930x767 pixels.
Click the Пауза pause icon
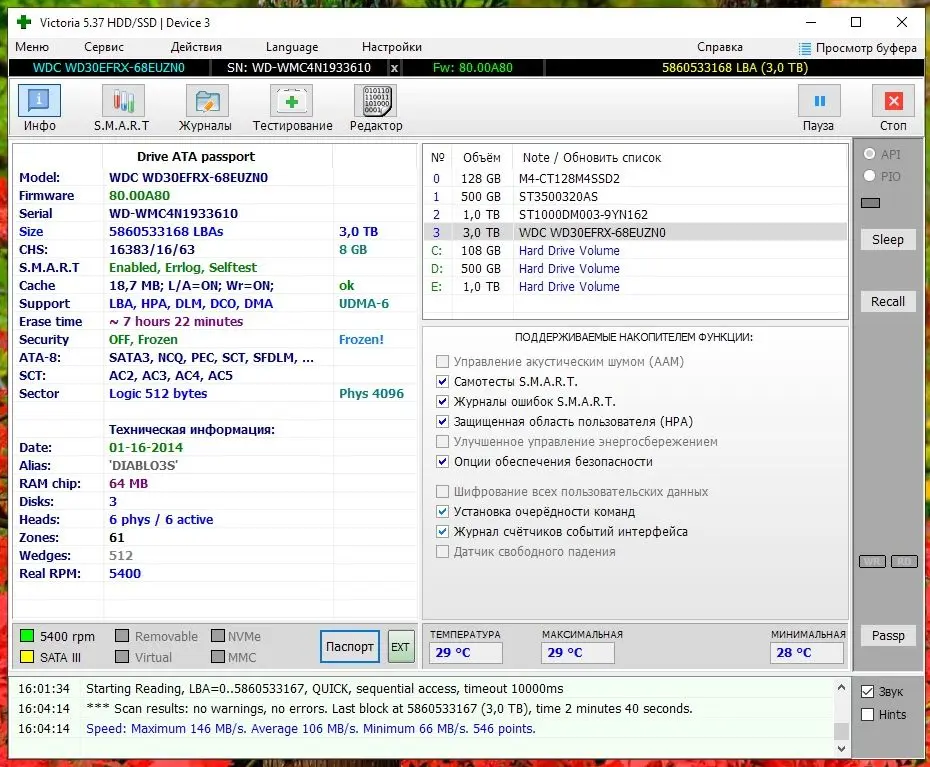click(x=819, y=100)
